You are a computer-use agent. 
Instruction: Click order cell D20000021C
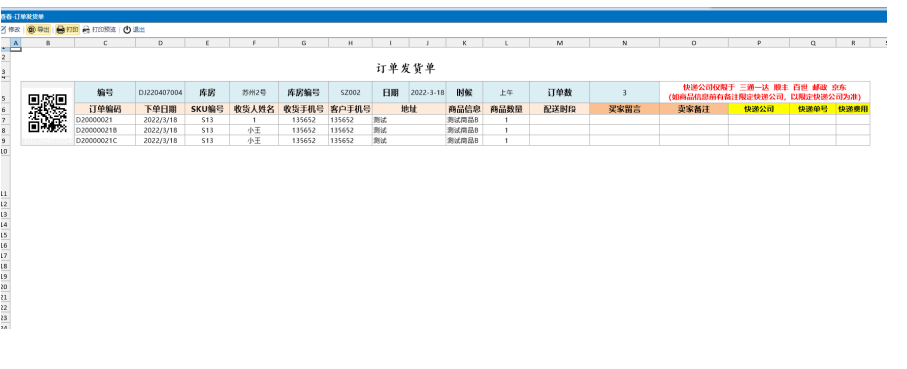pos(105,141)
